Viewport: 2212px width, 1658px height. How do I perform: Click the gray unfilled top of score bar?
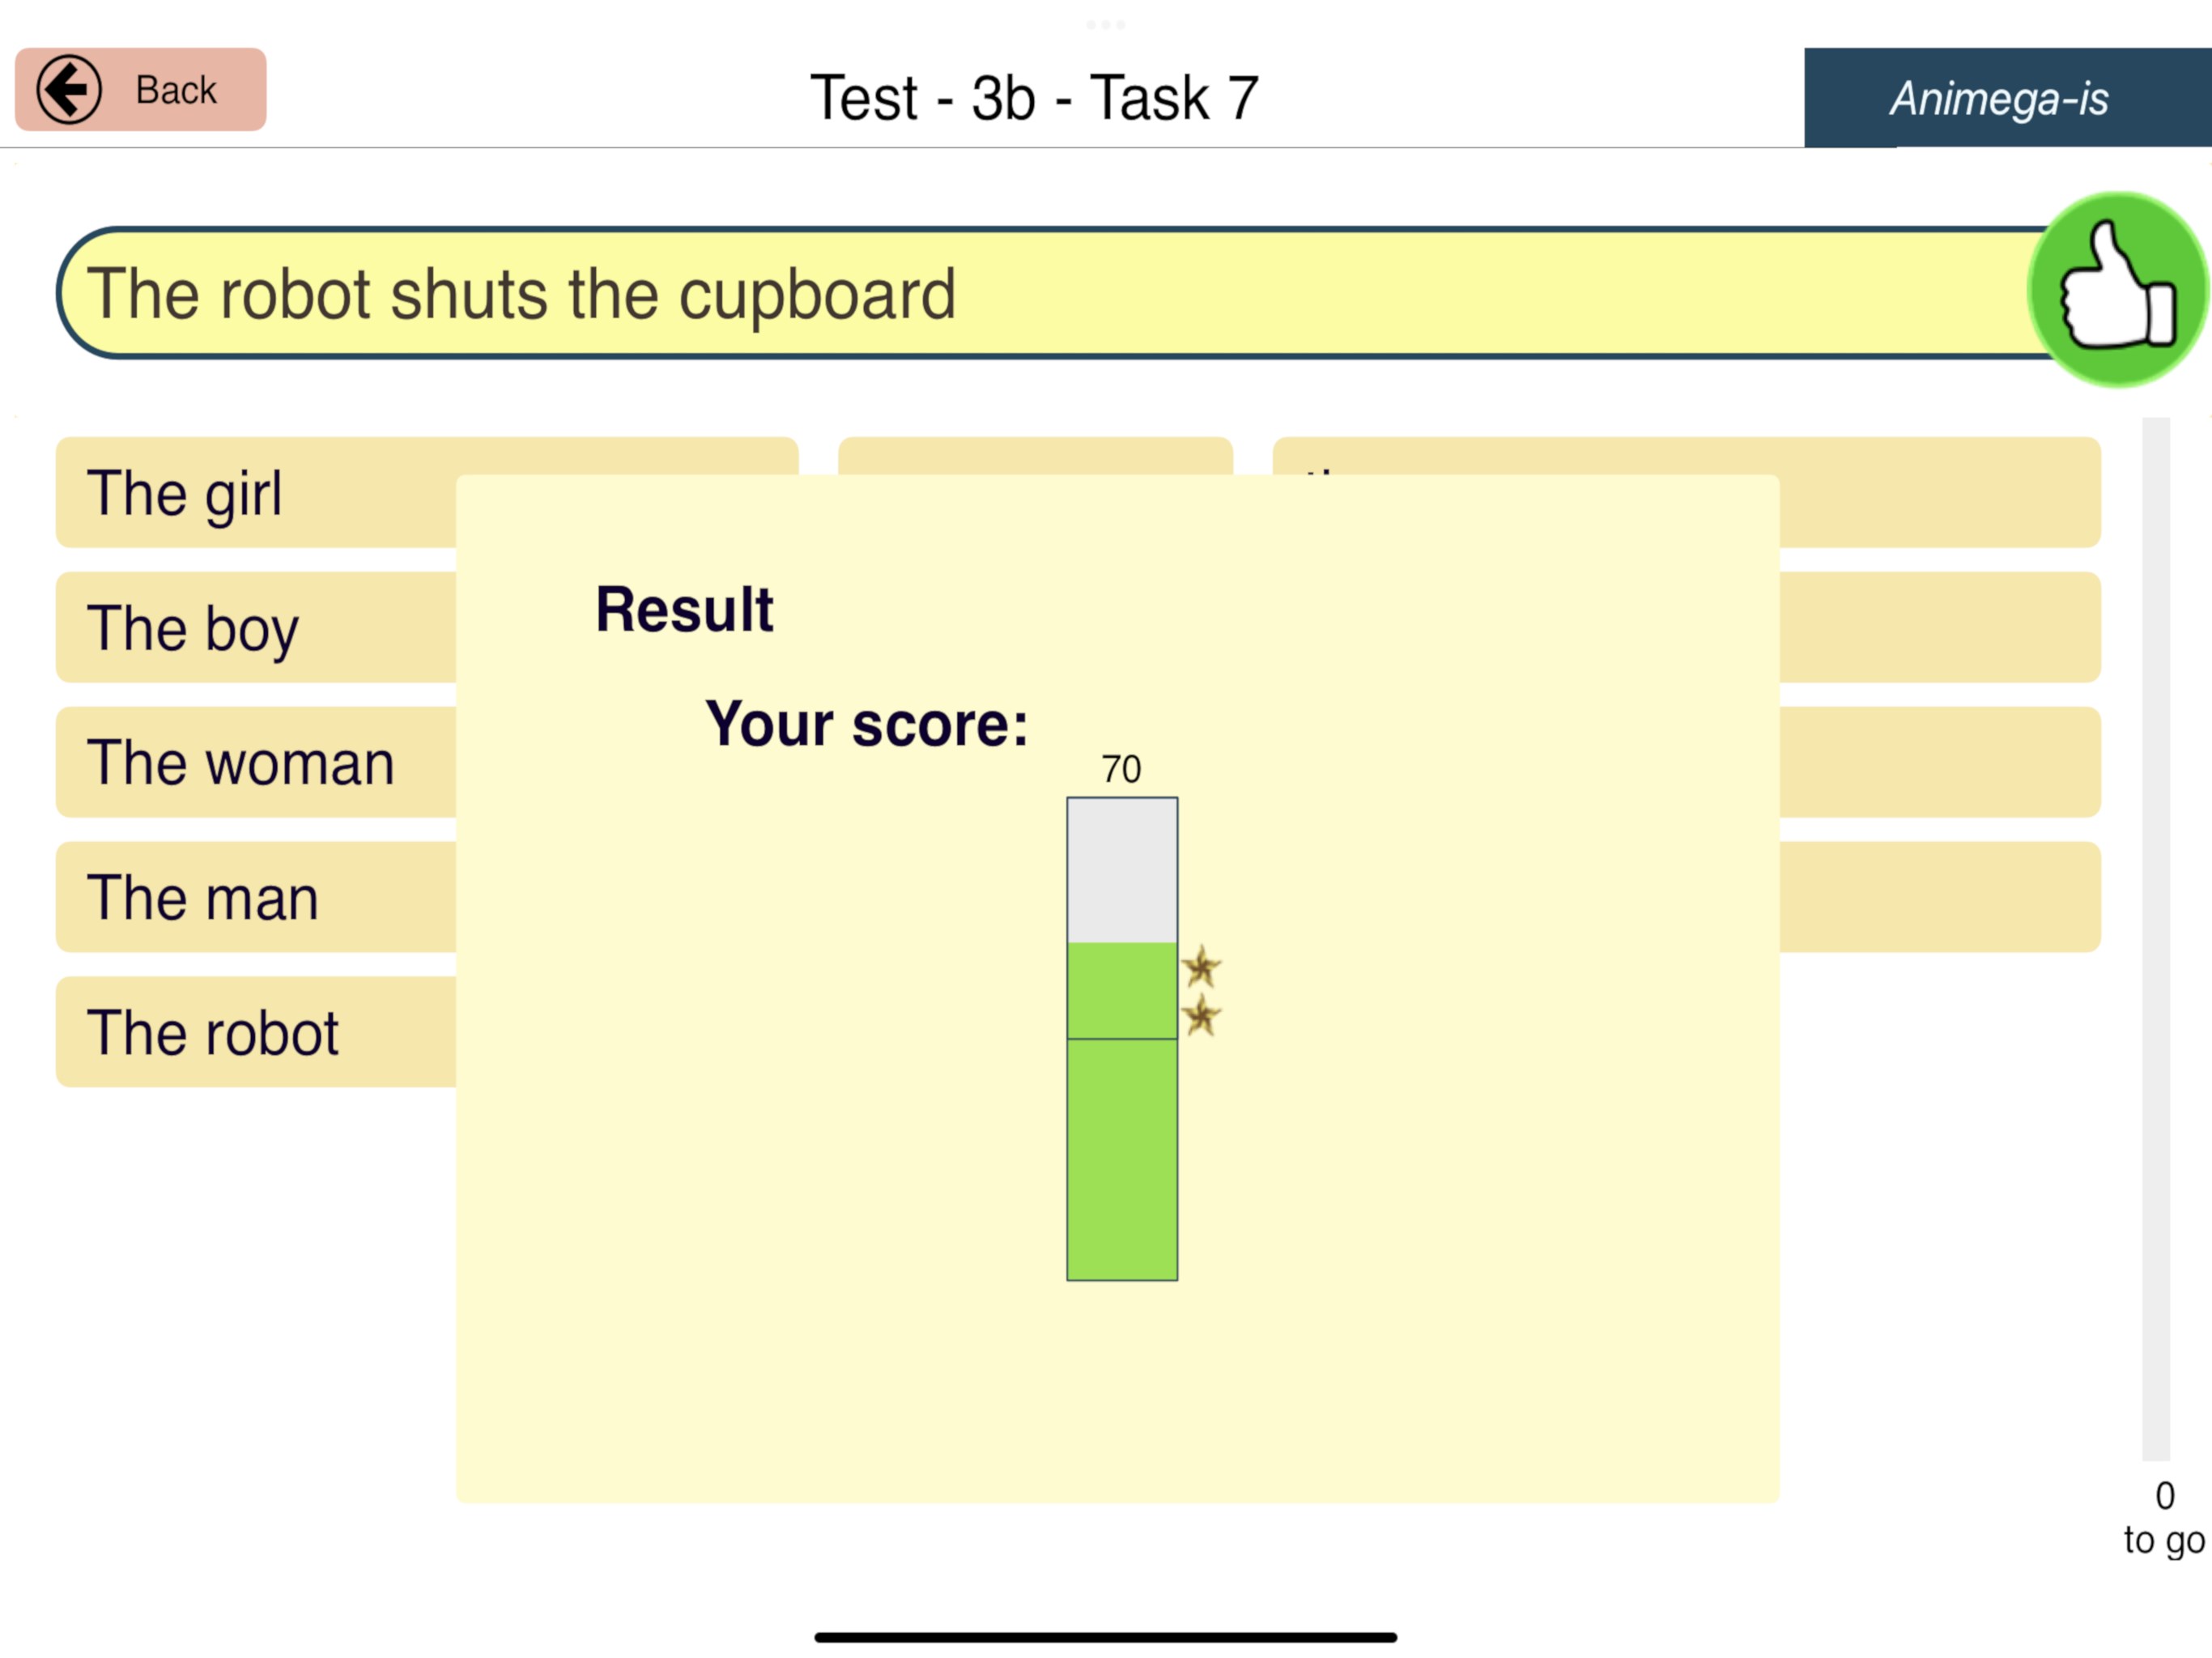(x=1122, y=870)
